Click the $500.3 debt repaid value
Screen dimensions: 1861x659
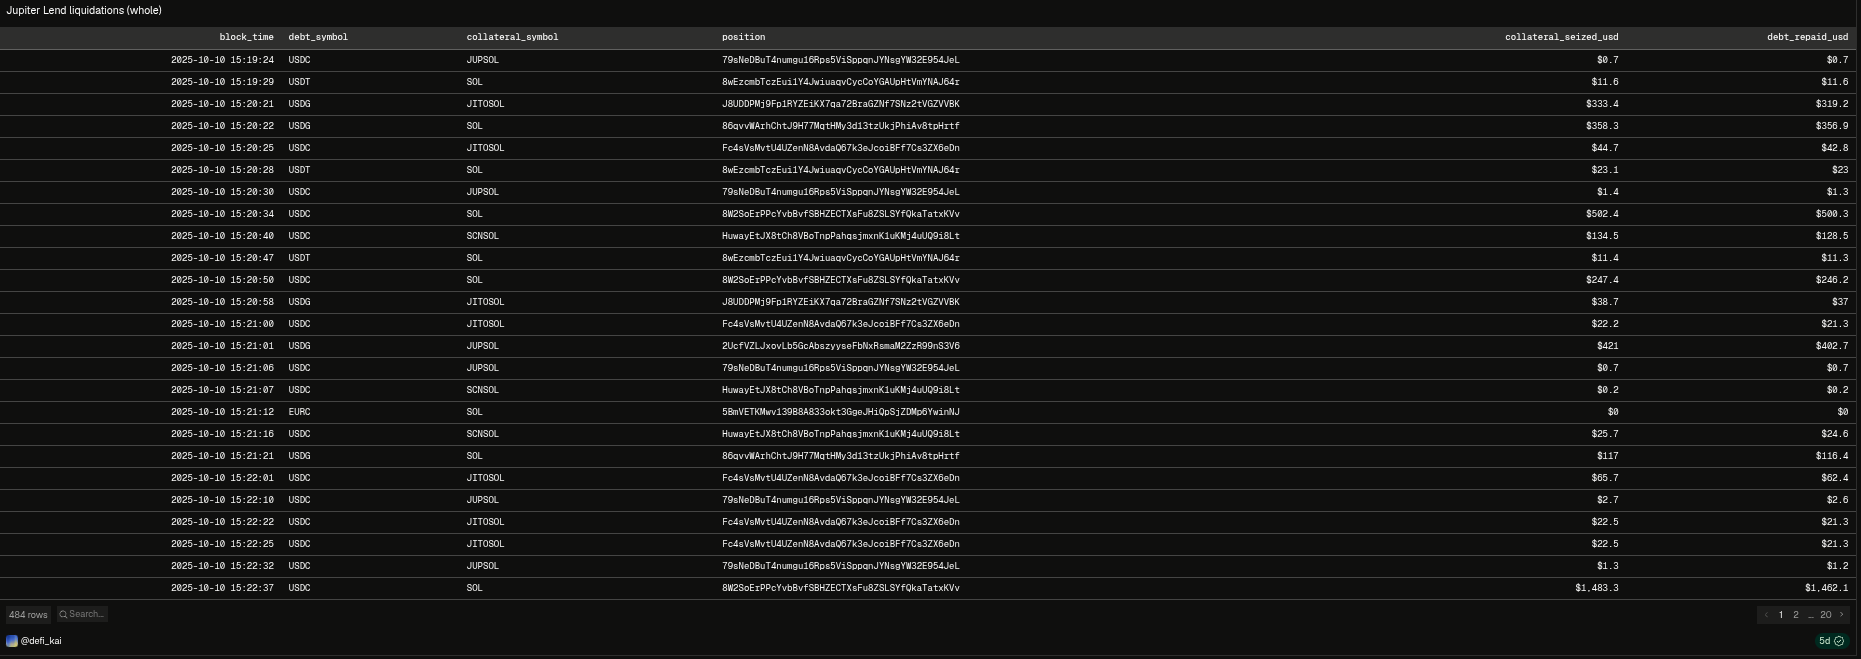click(x=1832, y=214)
